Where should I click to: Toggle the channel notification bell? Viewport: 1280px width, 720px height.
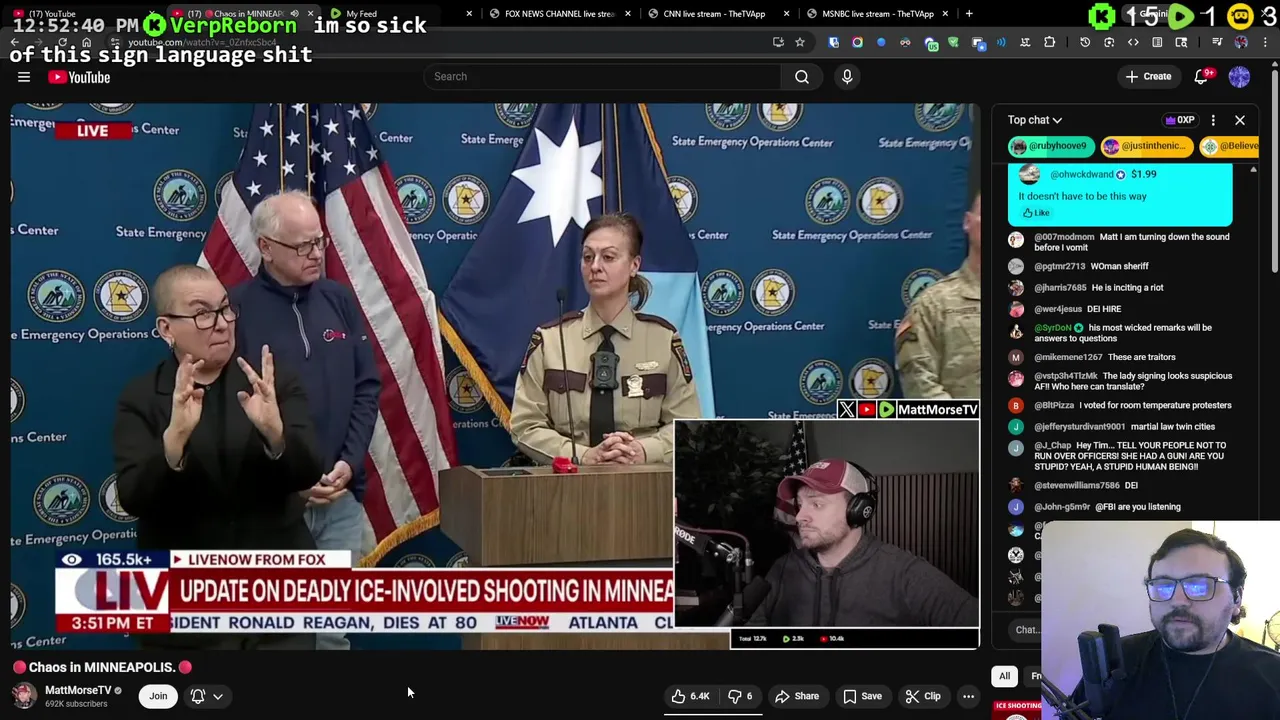(198, 696)
